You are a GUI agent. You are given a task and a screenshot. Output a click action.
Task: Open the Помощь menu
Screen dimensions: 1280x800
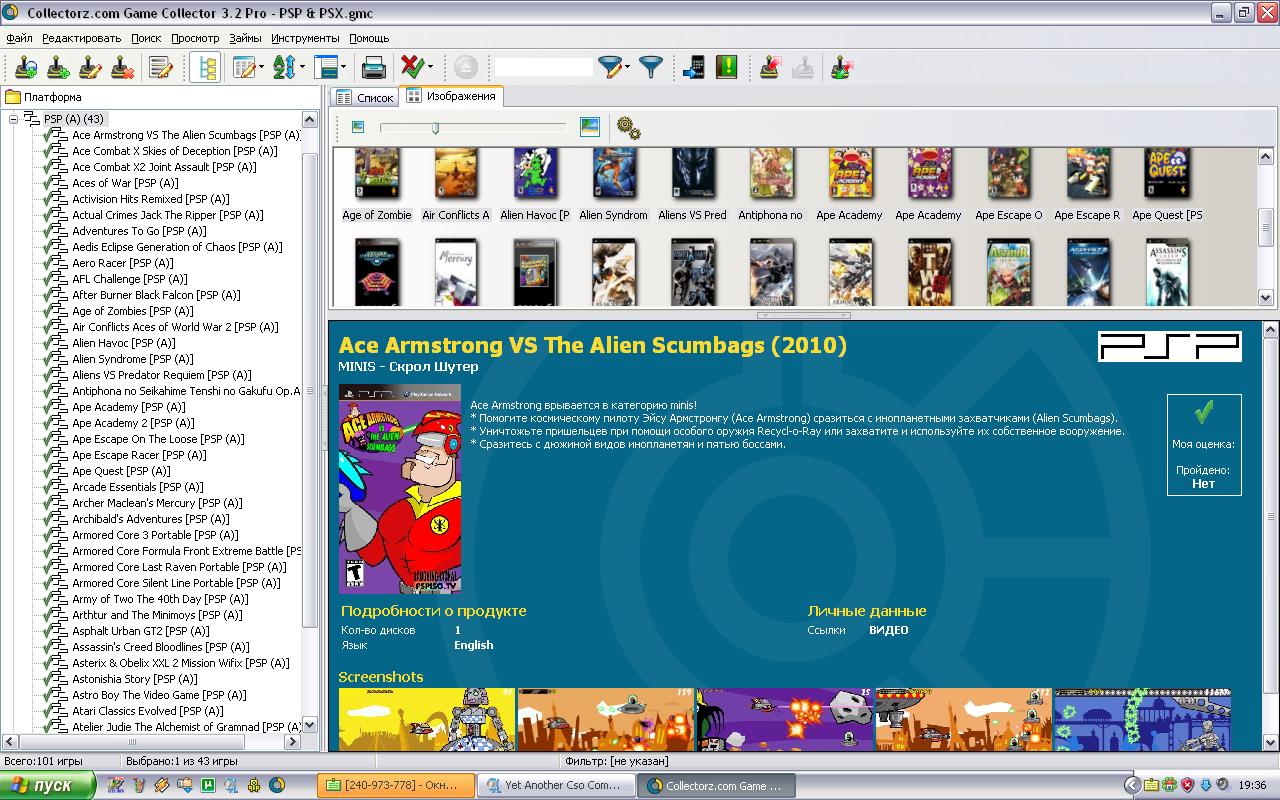pyautogui.click(x=369, y=38)
